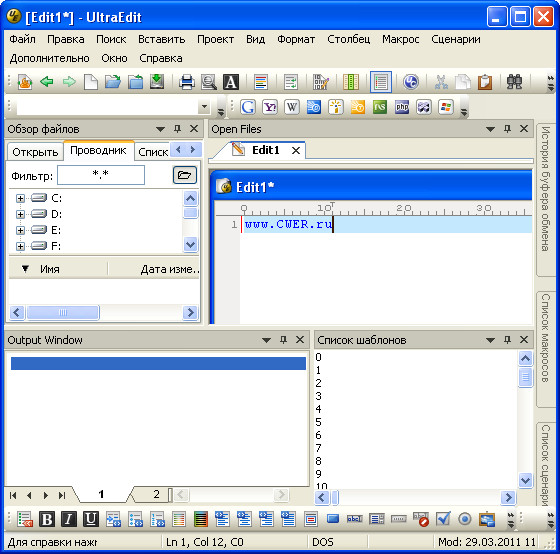Viewport: 560px width, 554px height.
Task: Click the green Back arrow toolbar icon
Action: [47, 82]
